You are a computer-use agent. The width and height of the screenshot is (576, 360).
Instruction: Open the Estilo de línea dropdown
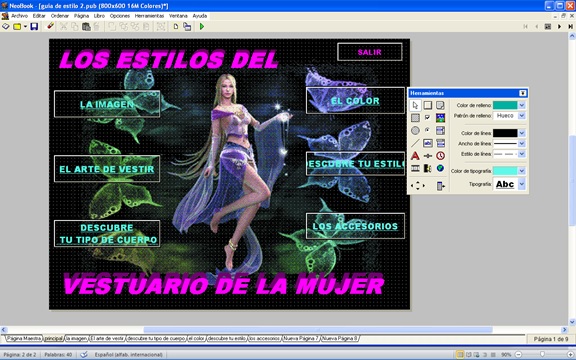pos(522,154)
